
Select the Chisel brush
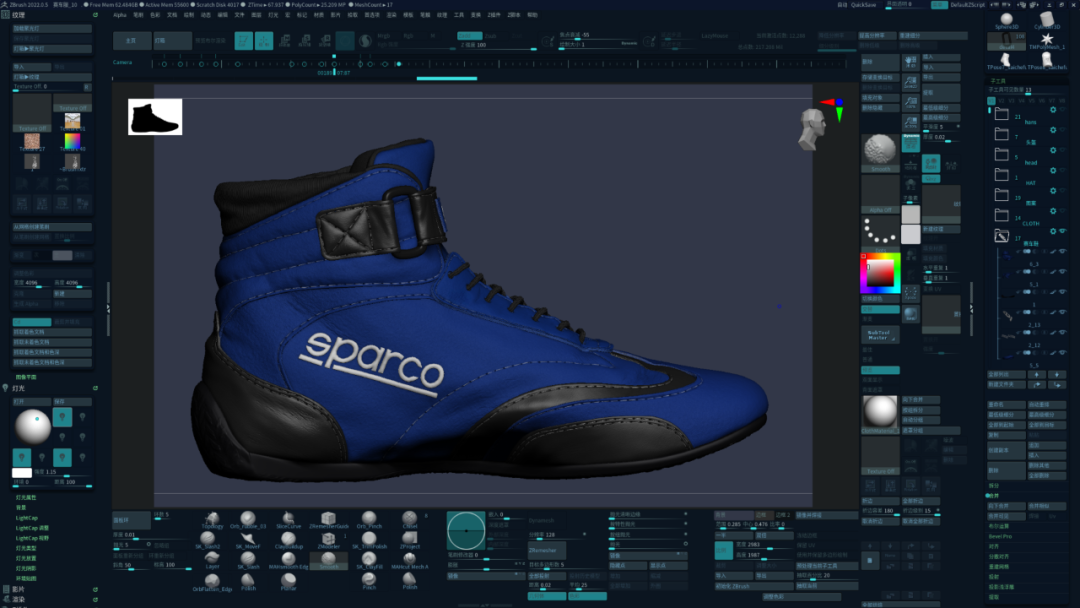tap(410, 520)
